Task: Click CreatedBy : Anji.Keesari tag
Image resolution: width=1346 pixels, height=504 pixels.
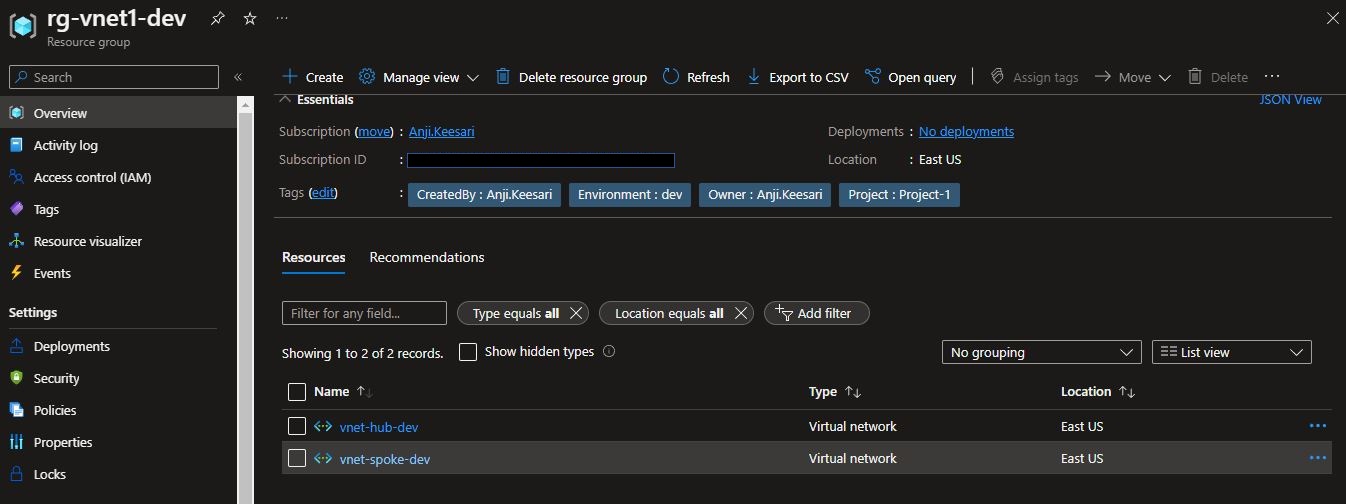Action: coord(484,194)
